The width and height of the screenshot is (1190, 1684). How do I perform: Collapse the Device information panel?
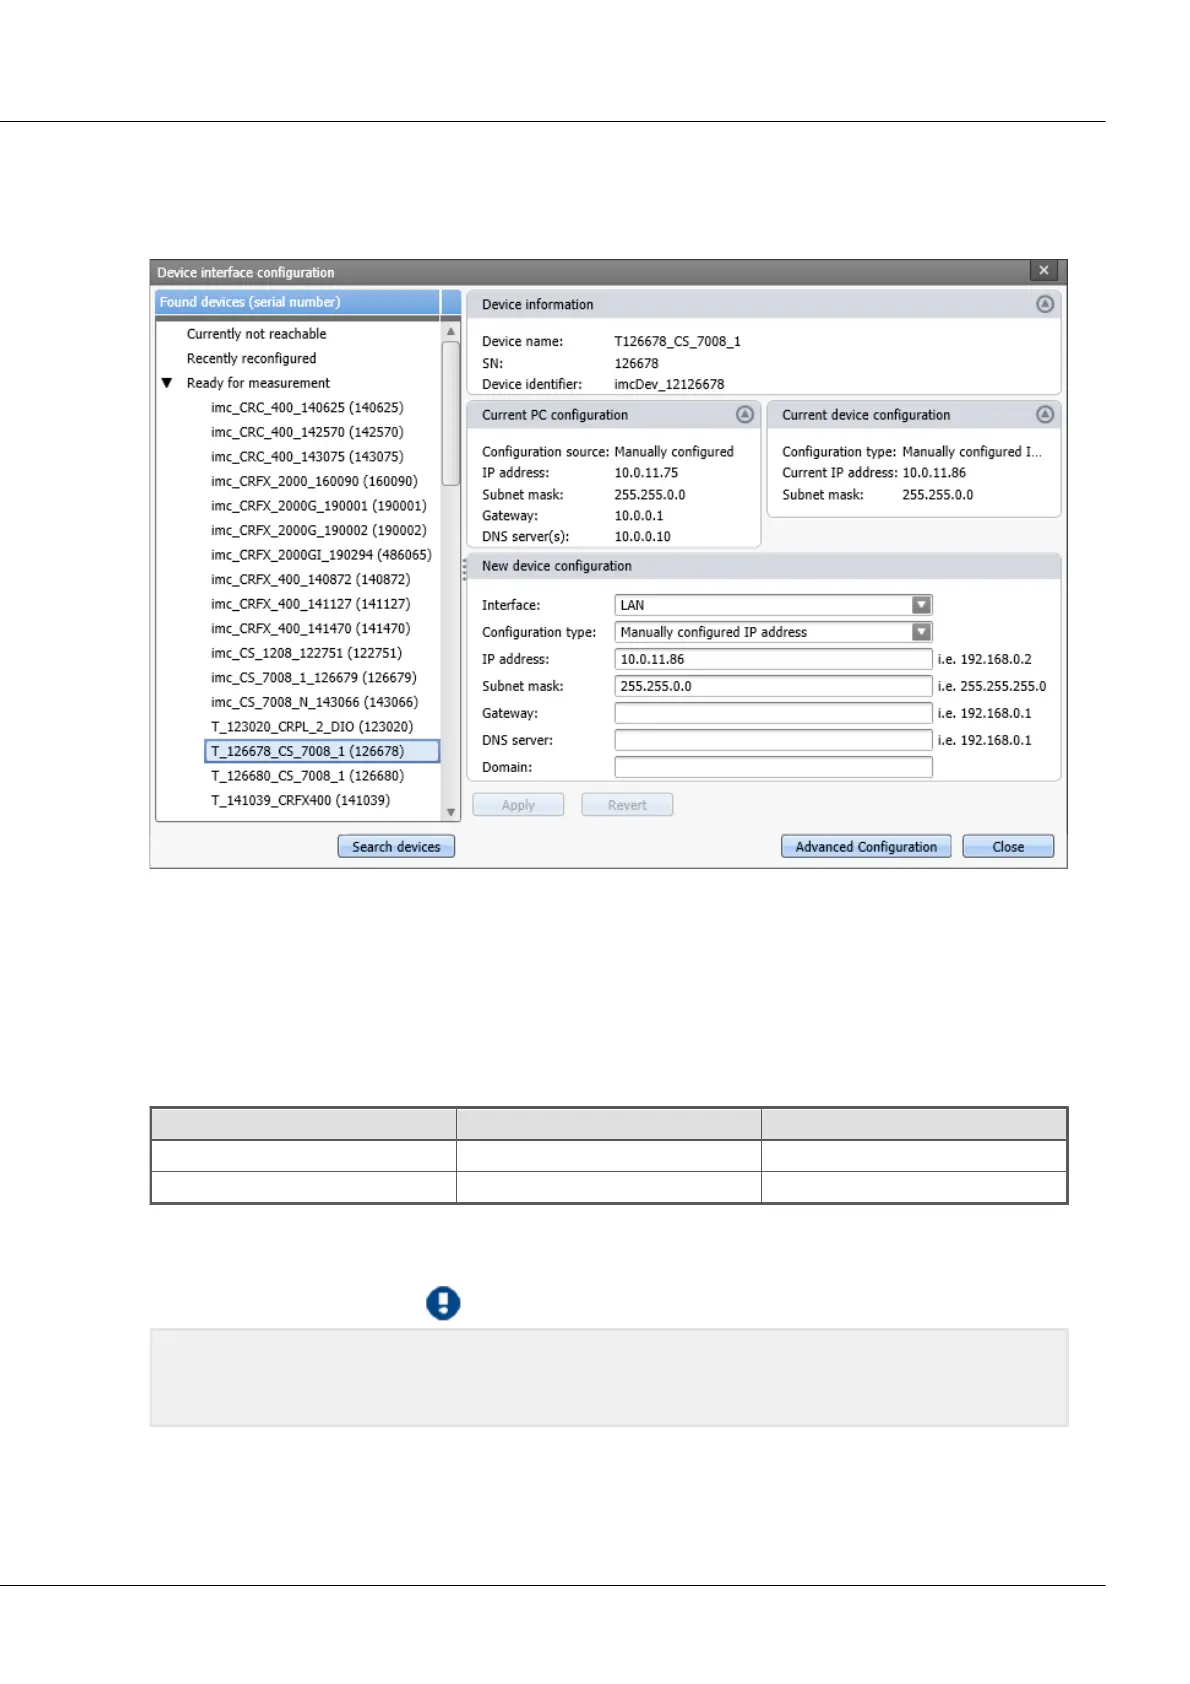1044,304
